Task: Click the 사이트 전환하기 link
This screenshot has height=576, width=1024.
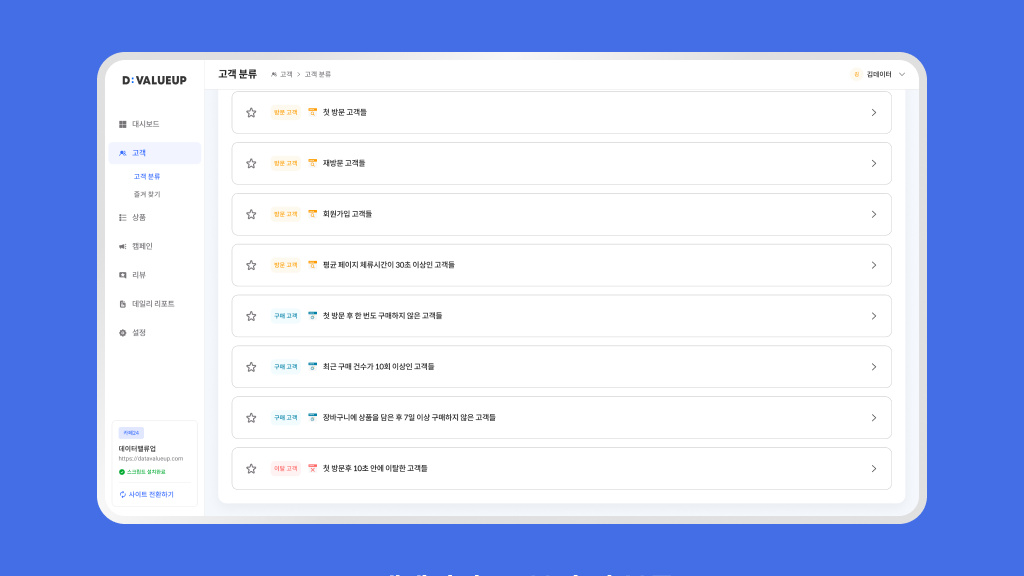Action: pos(151,494)
